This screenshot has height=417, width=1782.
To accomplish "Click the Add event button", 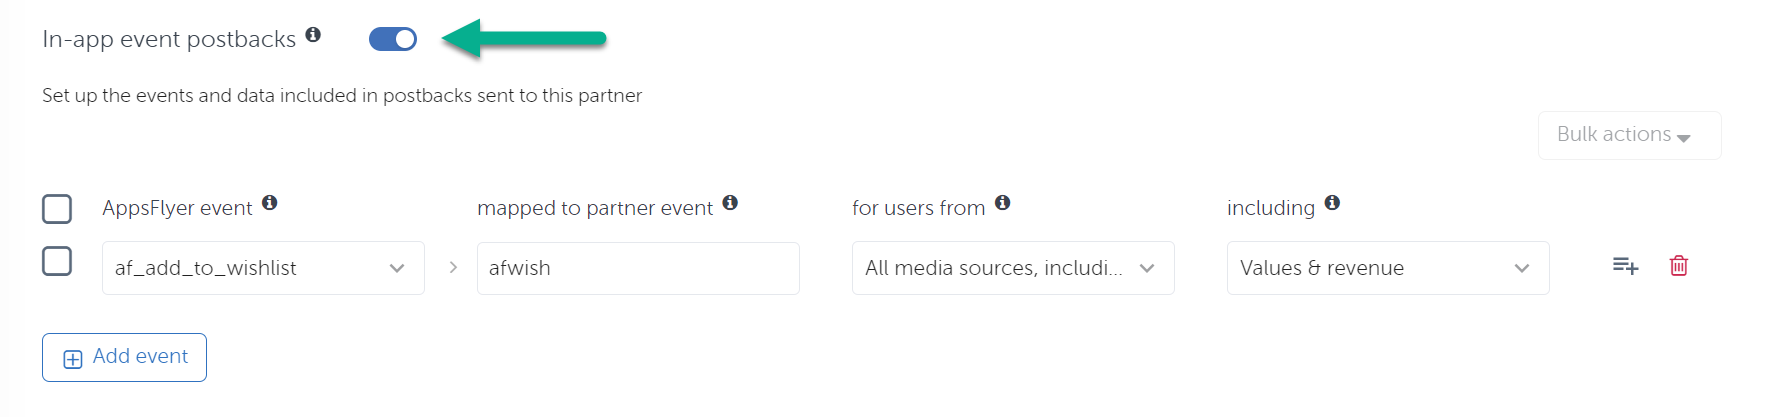I will 125,357.
